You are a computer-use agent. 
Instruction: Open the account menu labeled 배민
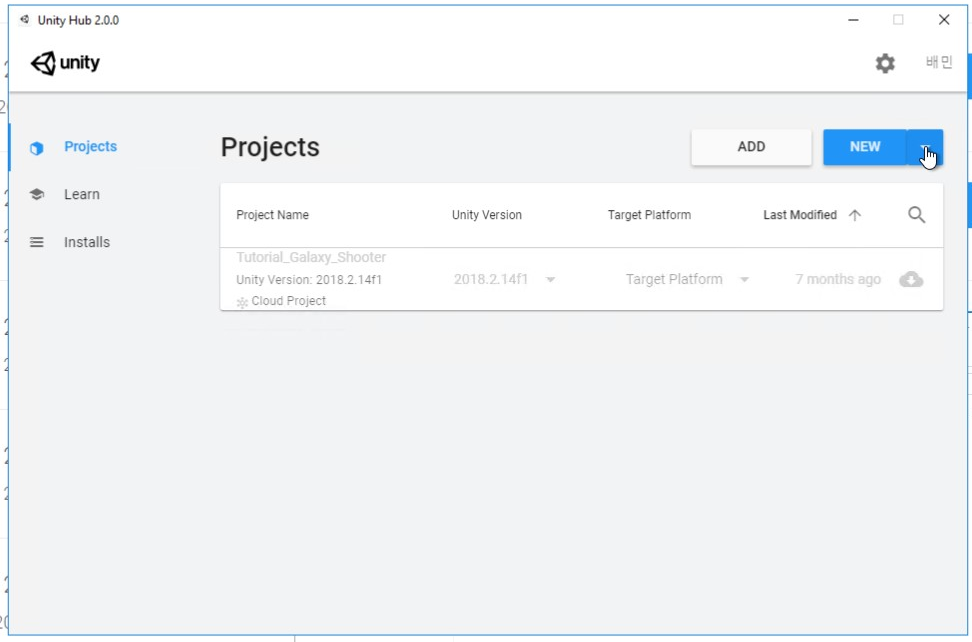(x=939, y=63)
